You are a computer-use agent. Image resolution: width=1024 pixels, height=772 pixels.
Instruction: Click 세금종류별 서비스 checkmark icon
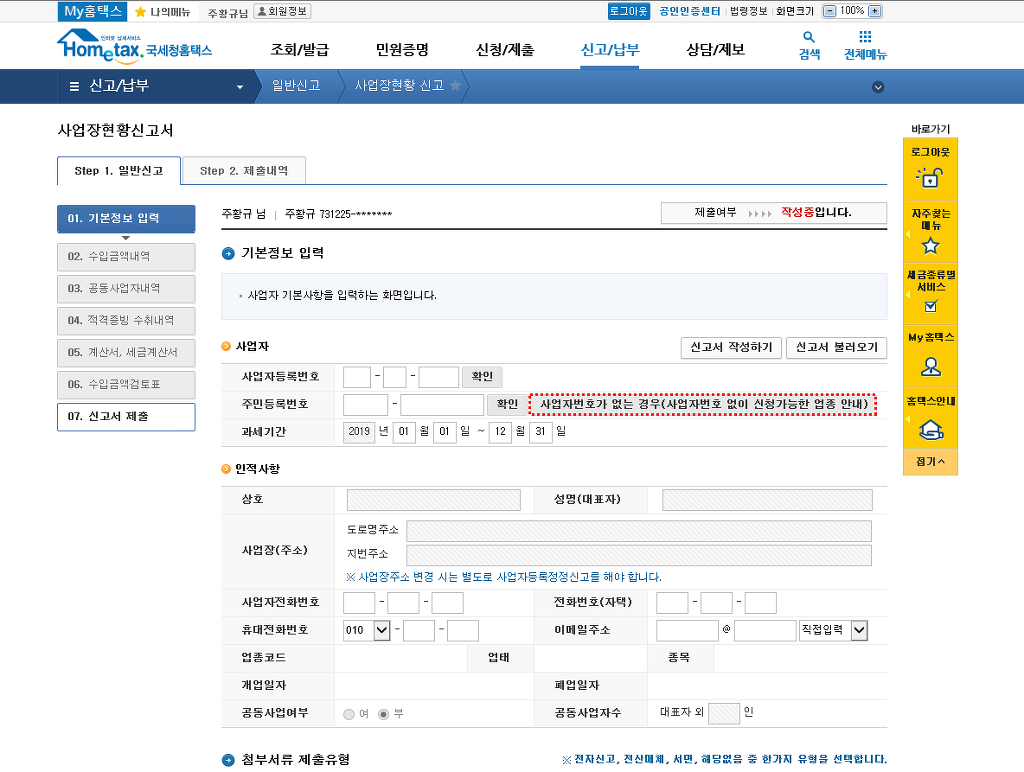tap(930, 306)
